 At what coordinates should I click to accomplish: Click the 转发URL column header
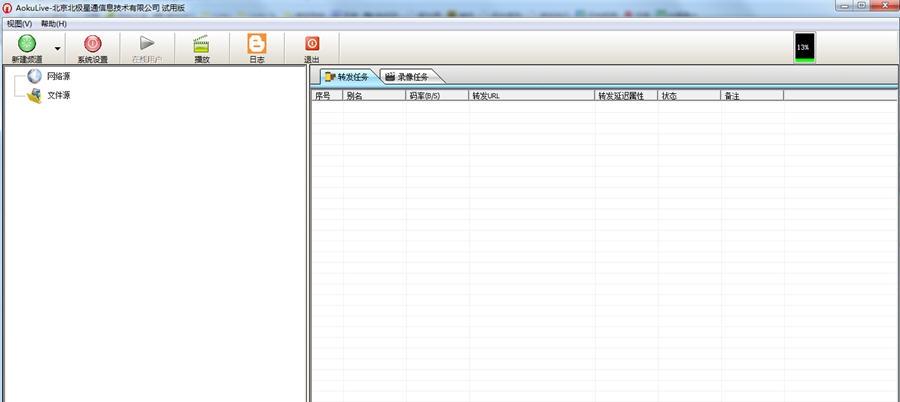point(532,96)
